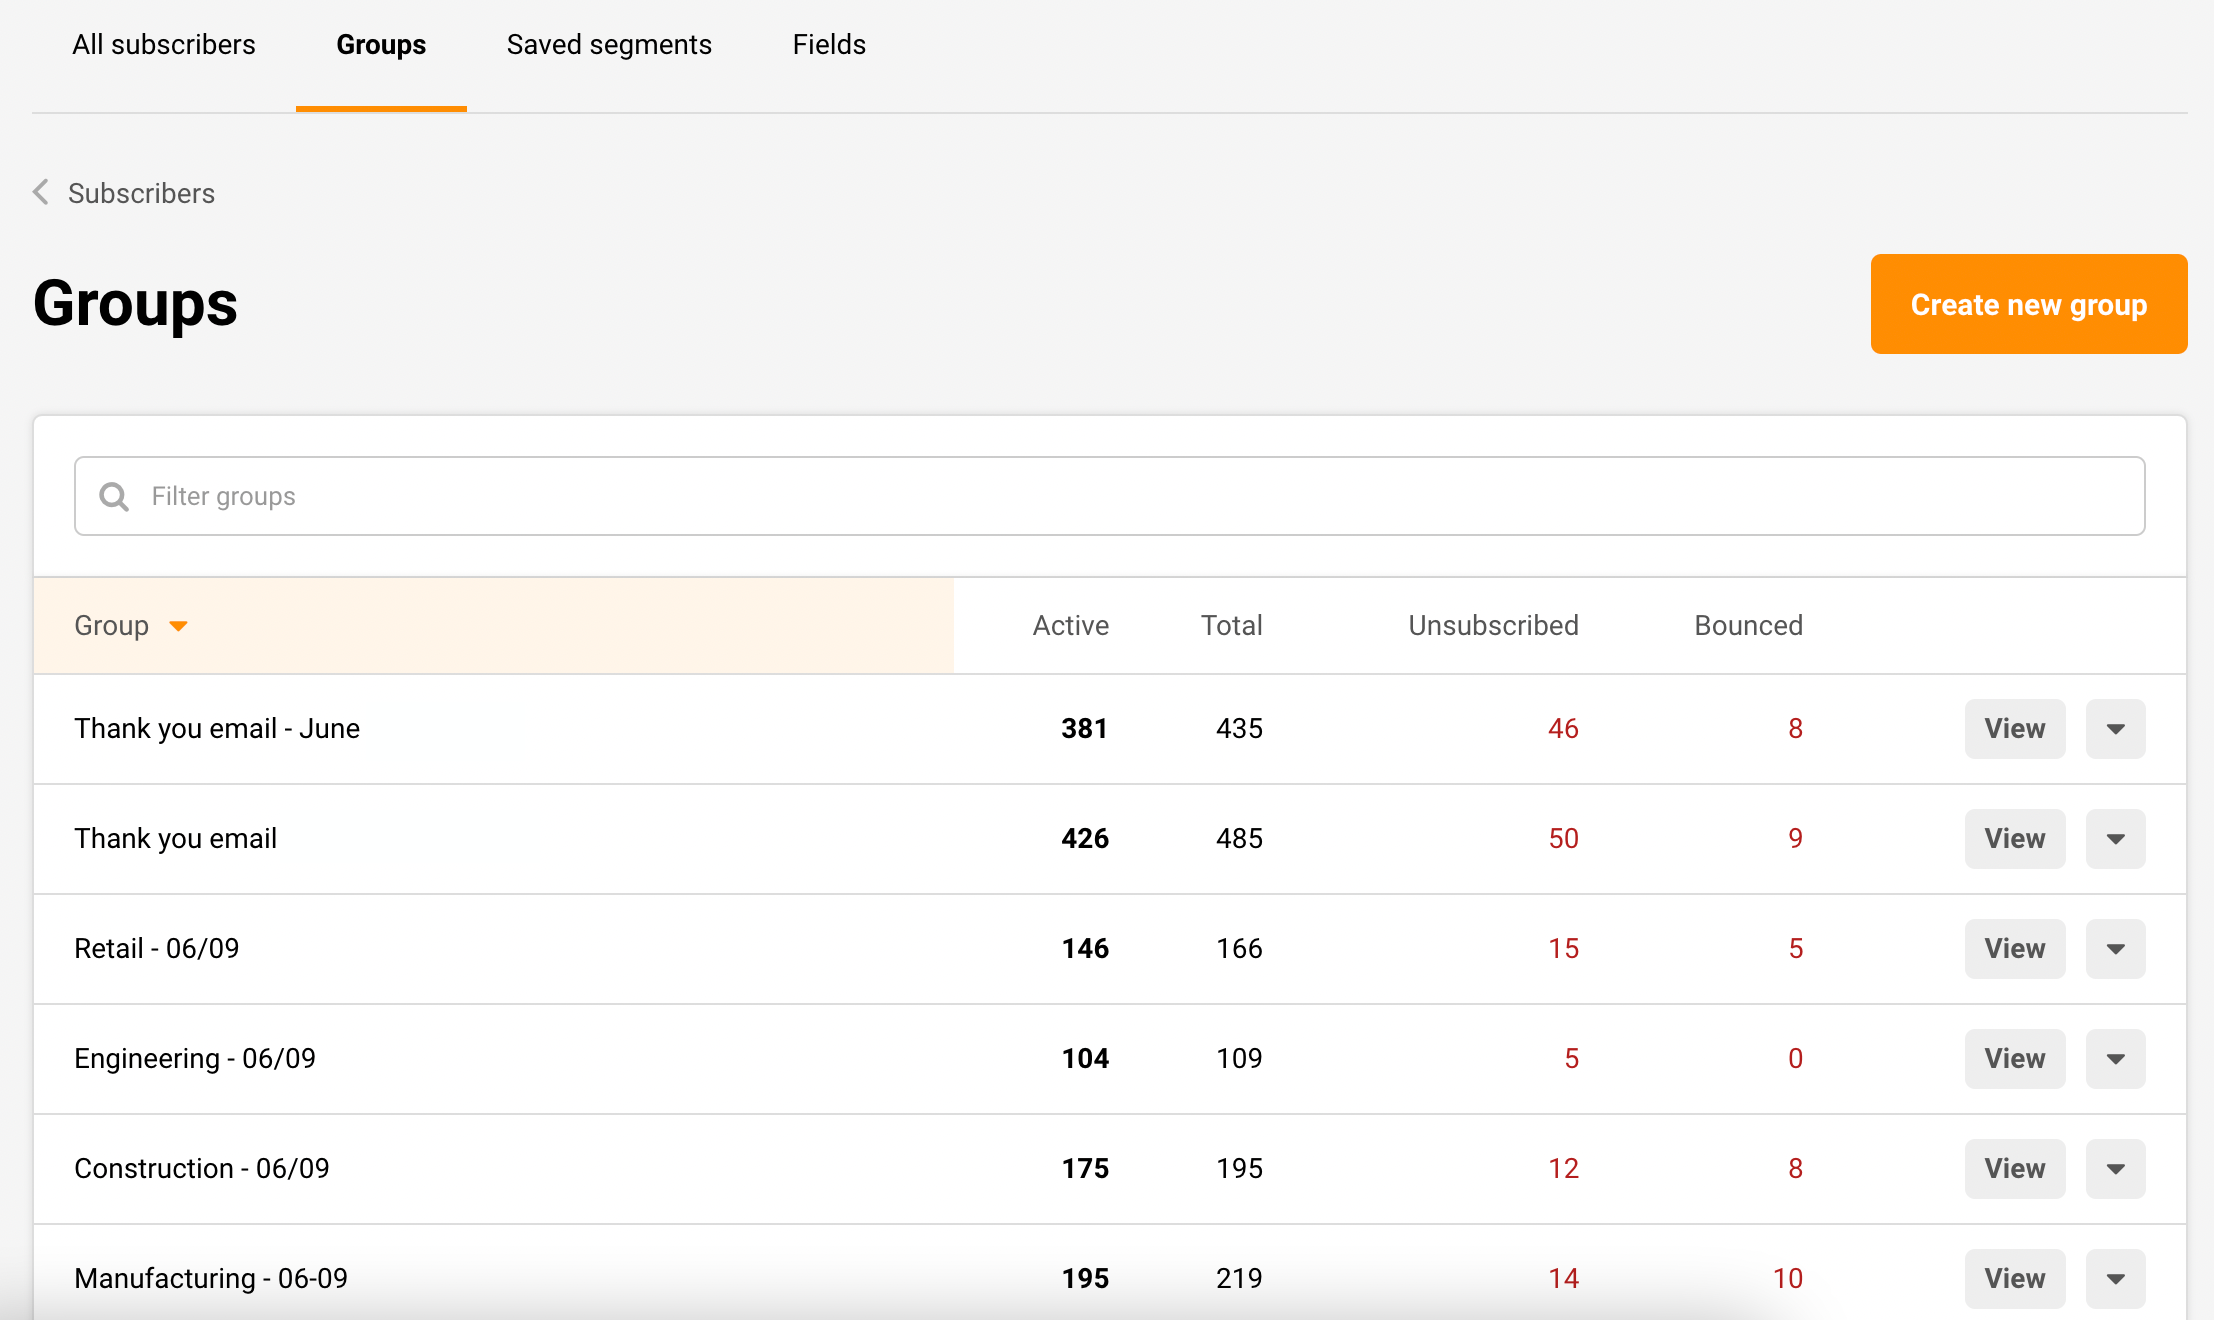This screenshot has height=1320, width=2214.
Task: Open the Saved segments tab
Action: point(609,45)
